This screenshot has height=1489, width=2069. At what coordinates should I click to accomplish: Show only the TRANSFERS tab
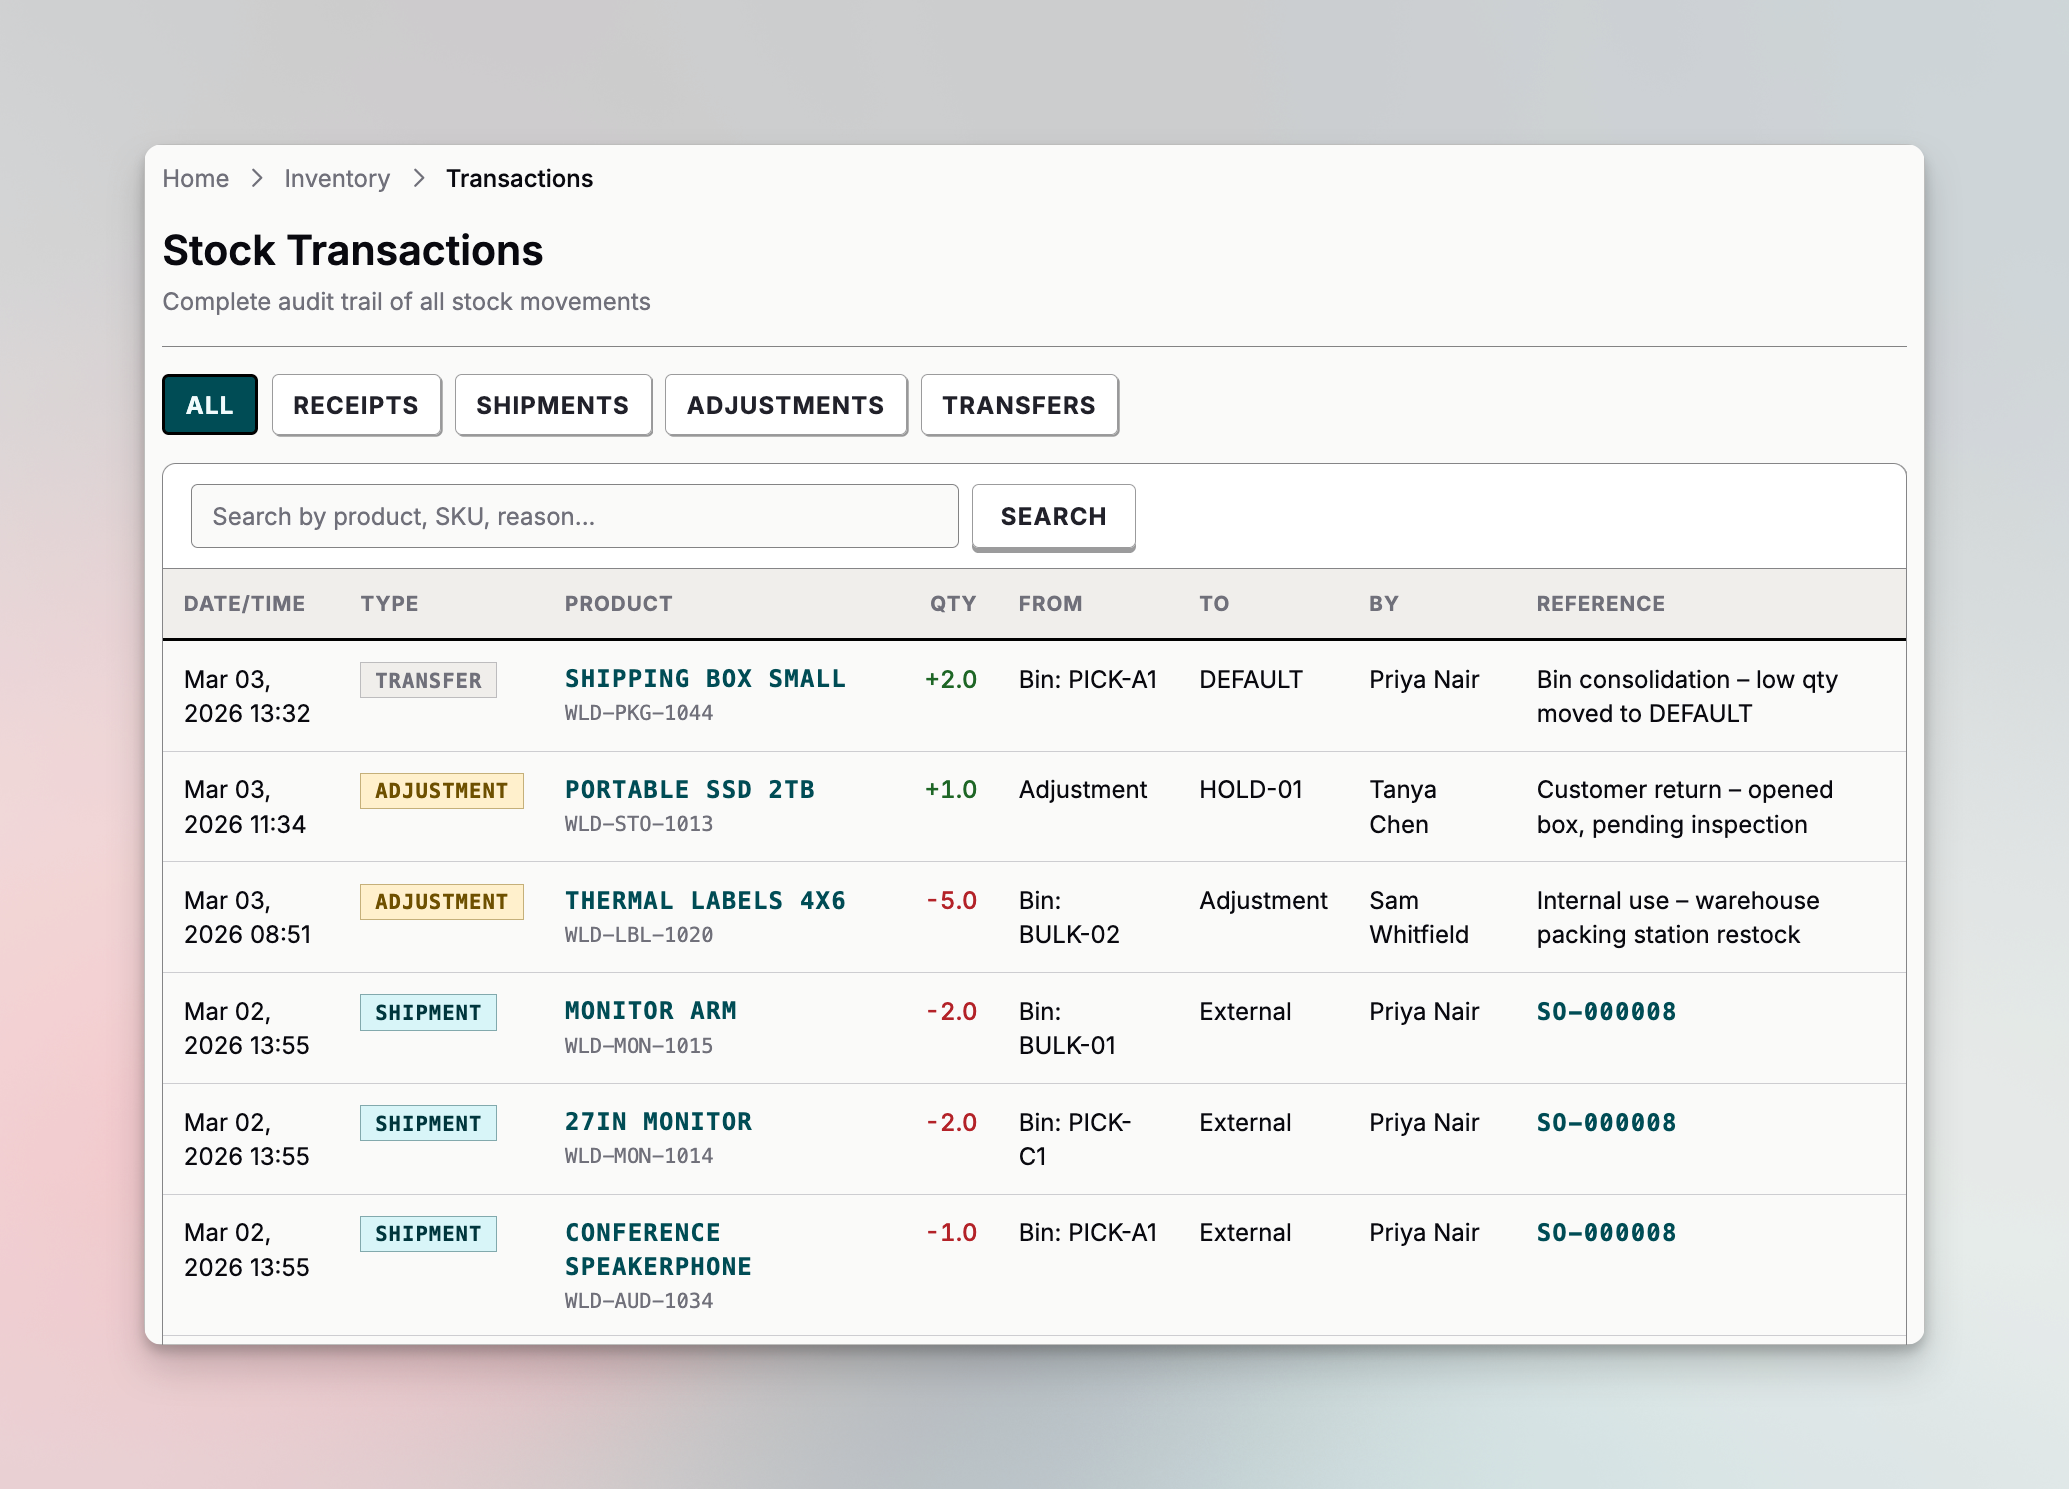pyautogui.click(x=1019, y=405)
